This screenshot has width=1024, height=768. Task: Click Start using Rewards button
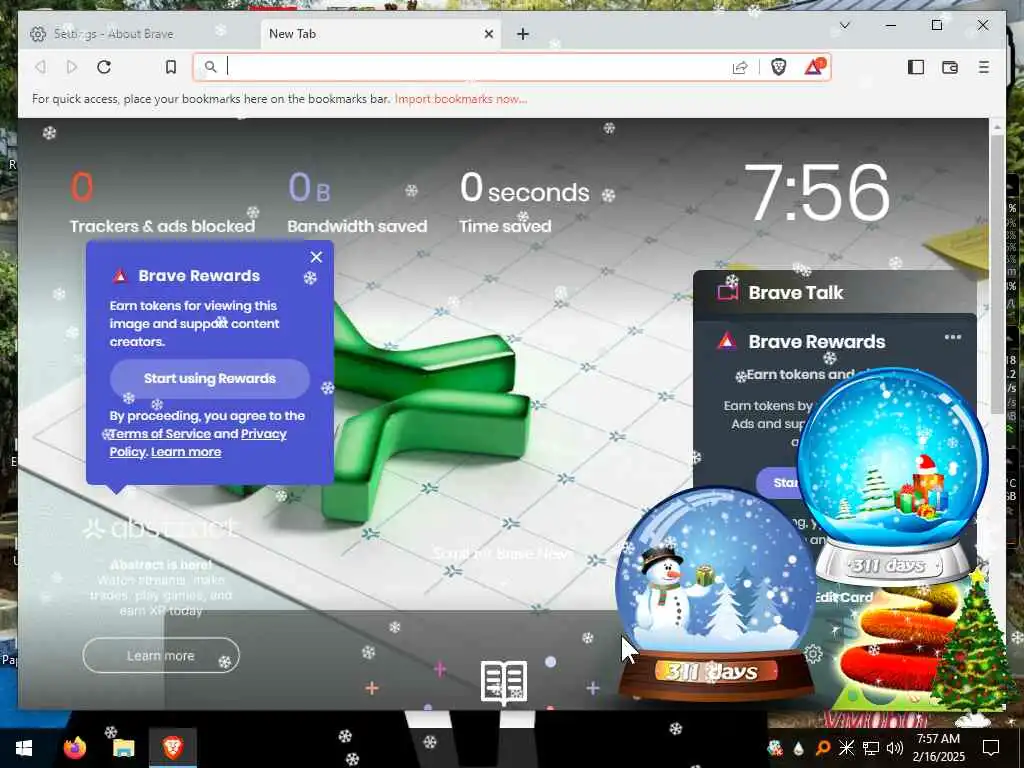pyautogui.click(x=210, y=379)
